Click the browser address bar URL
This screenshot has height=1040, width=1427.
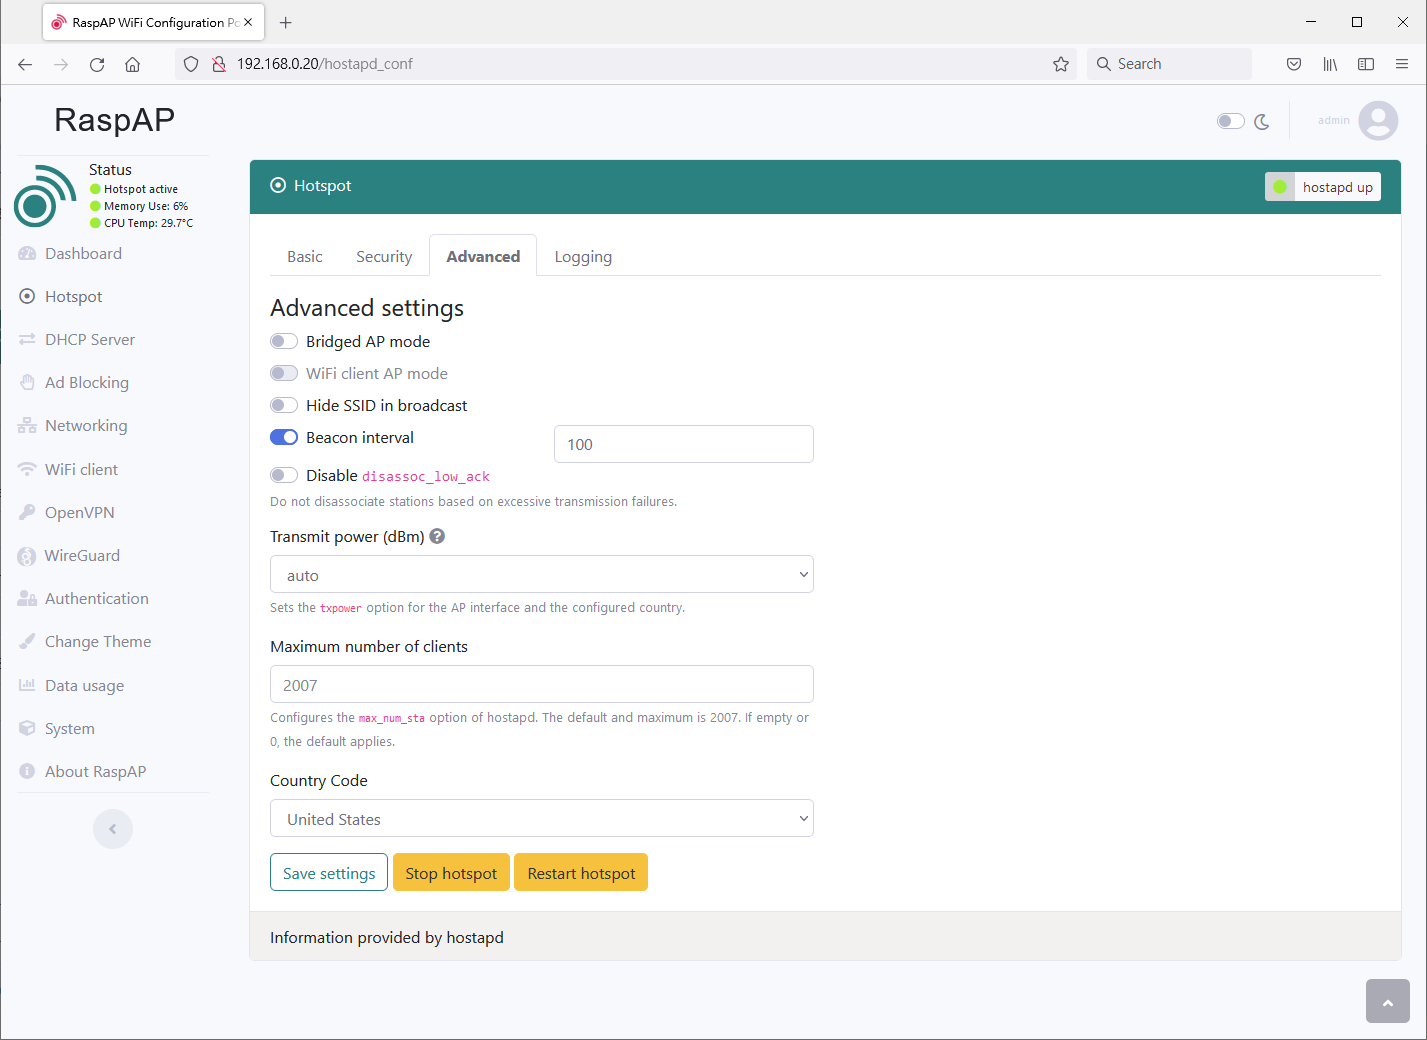(x=325, y=64)
